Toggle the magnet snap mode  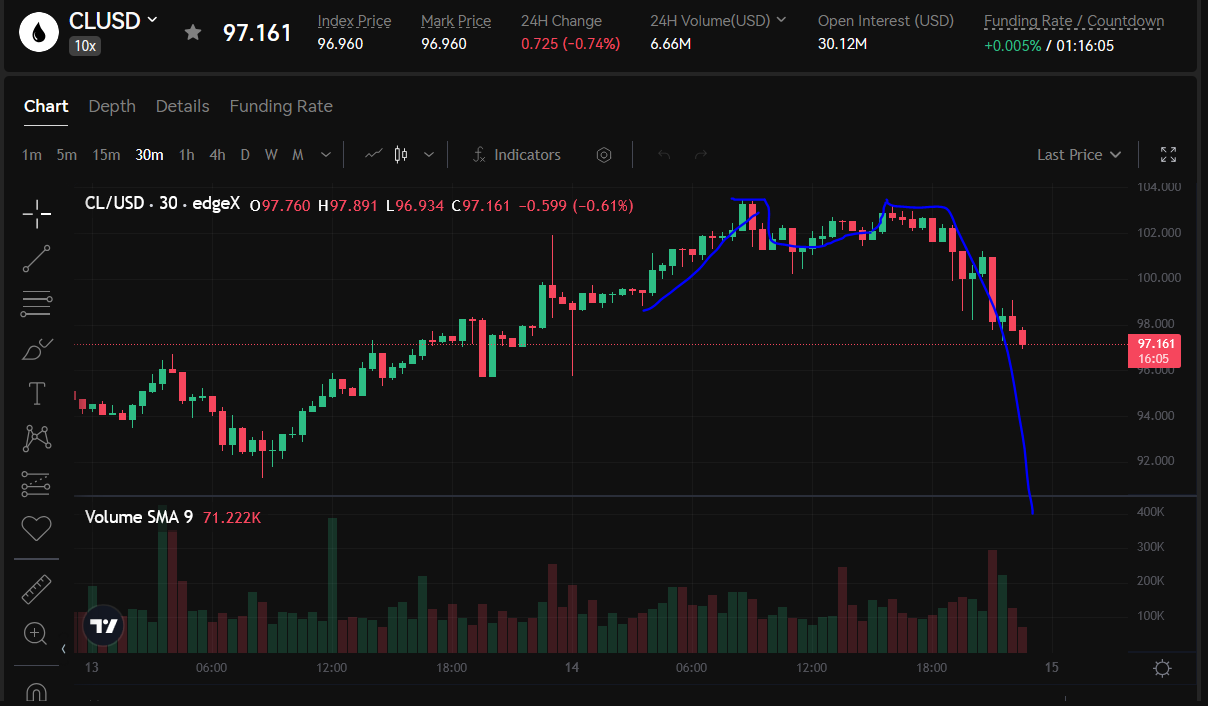(37, 690)
